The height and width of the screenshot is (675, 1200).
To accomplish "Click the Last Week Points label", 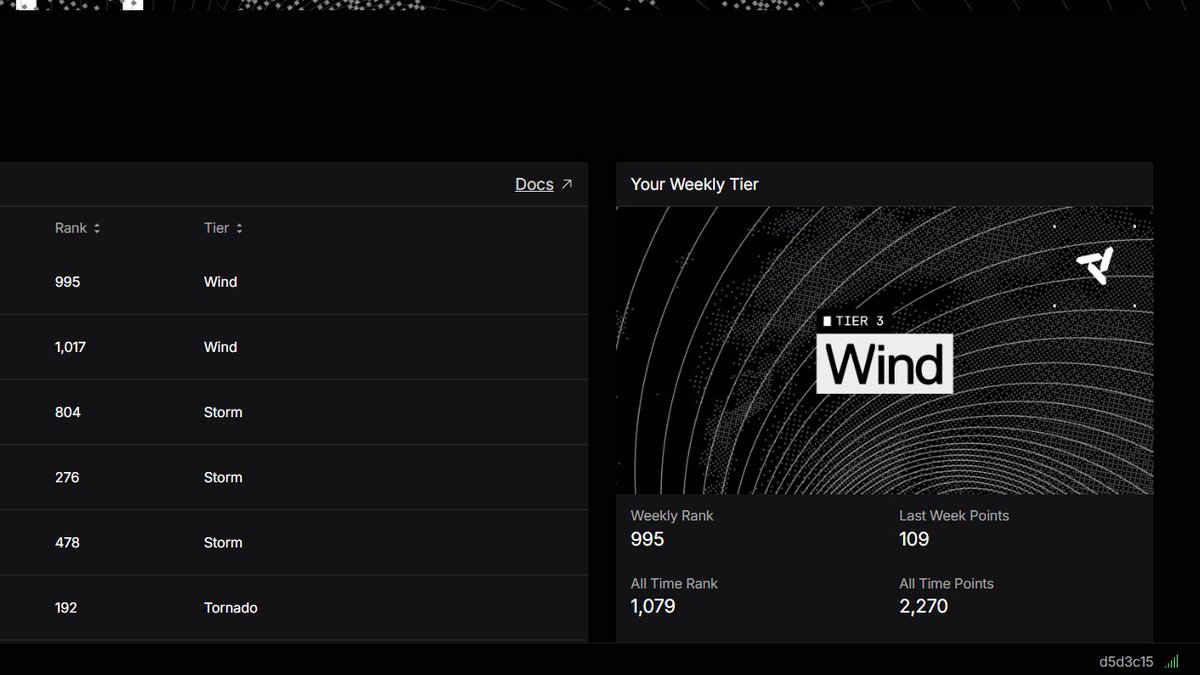I will [954, 516].
